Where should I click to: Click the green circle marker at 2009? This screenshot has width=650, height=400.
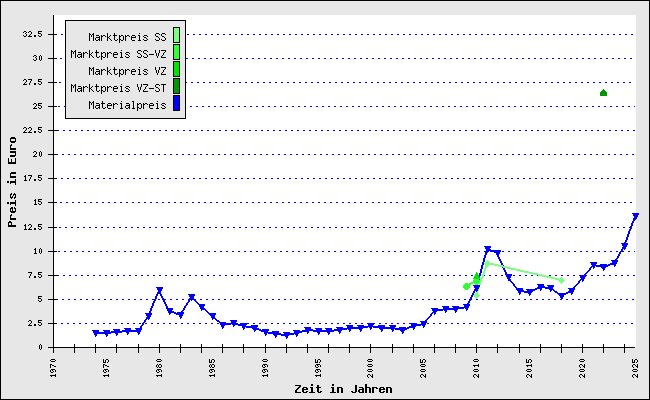(x=466, y=286)
